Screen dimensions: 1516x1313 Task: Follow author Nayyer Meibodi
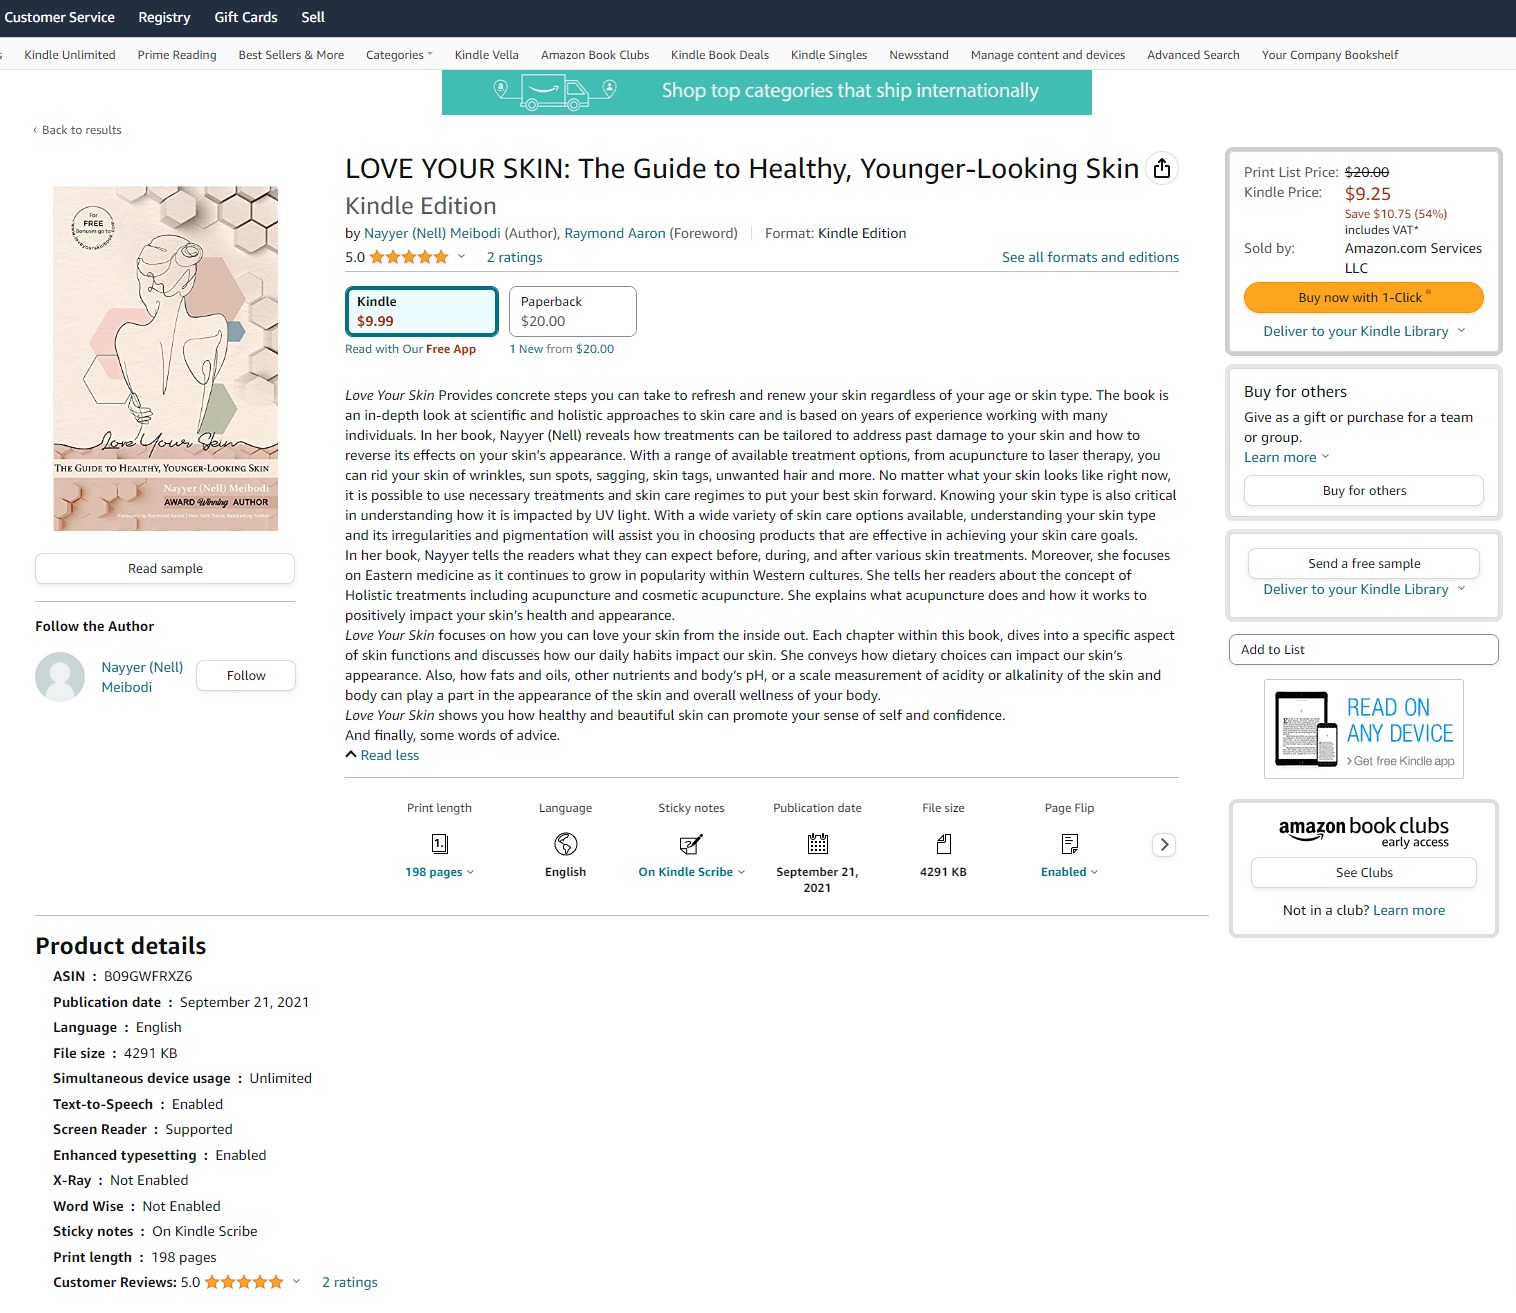click(x=246, y=676)
